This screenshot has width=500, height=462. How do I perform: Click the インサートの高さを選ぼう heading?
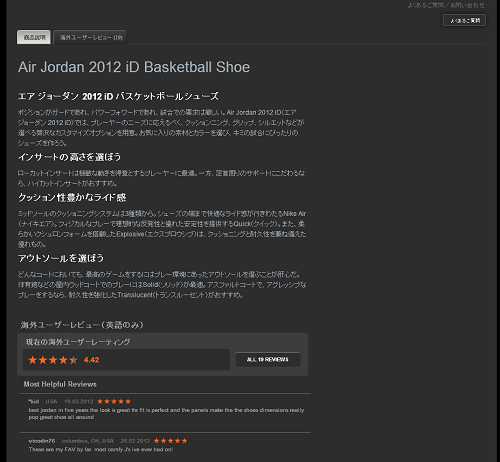[69, 157]
